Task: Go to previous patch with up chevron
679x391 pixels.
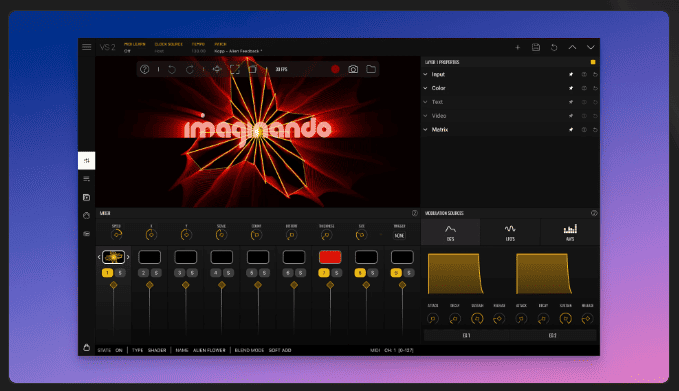Action: click(572, 47)
